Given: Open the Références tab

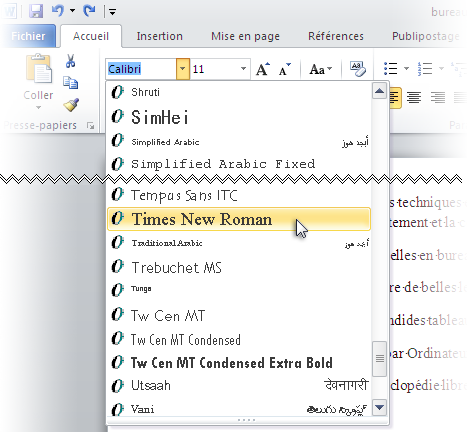Looking at the screenshot, I should tap(336, 36).
